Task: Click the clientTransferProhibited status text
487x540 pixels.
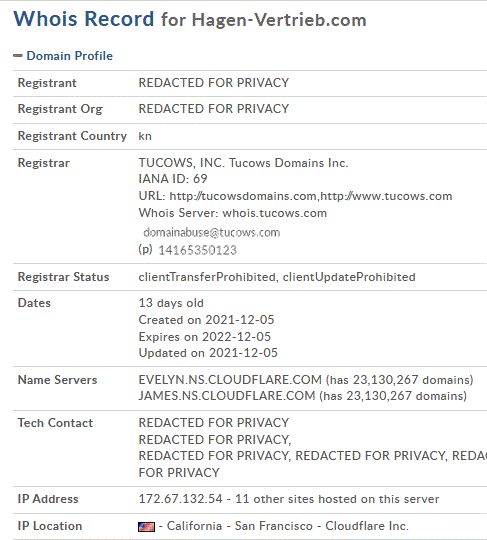Action: 207,277
